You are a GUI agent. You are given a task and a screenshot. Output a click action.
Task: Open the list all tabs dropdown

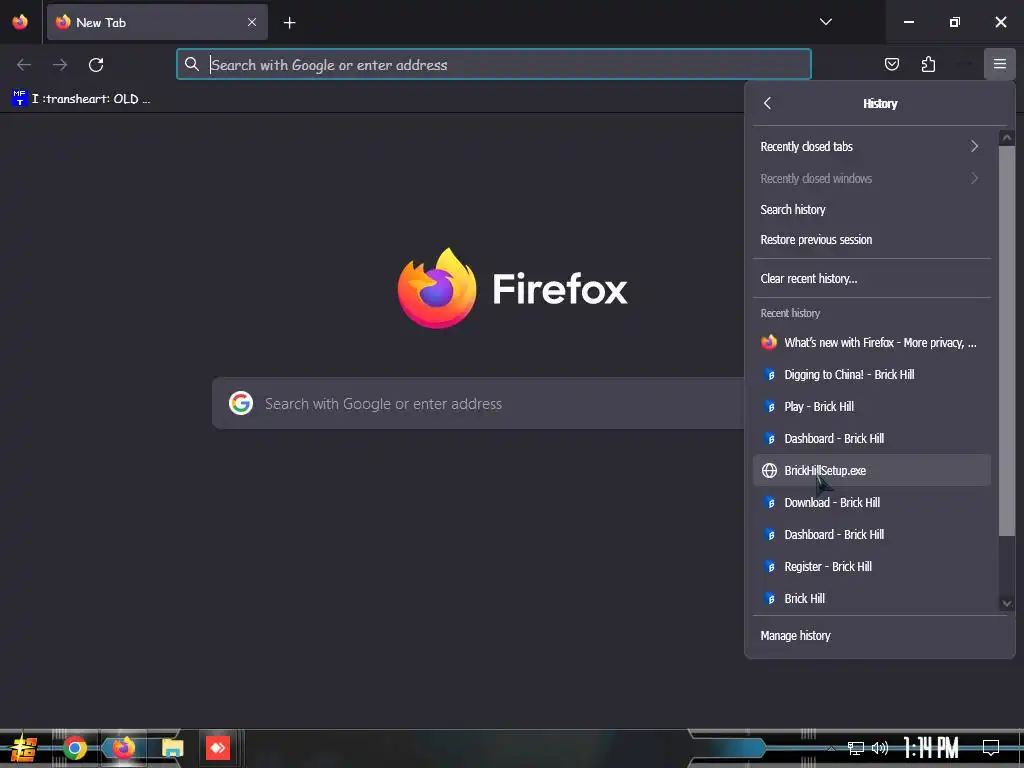825,22
